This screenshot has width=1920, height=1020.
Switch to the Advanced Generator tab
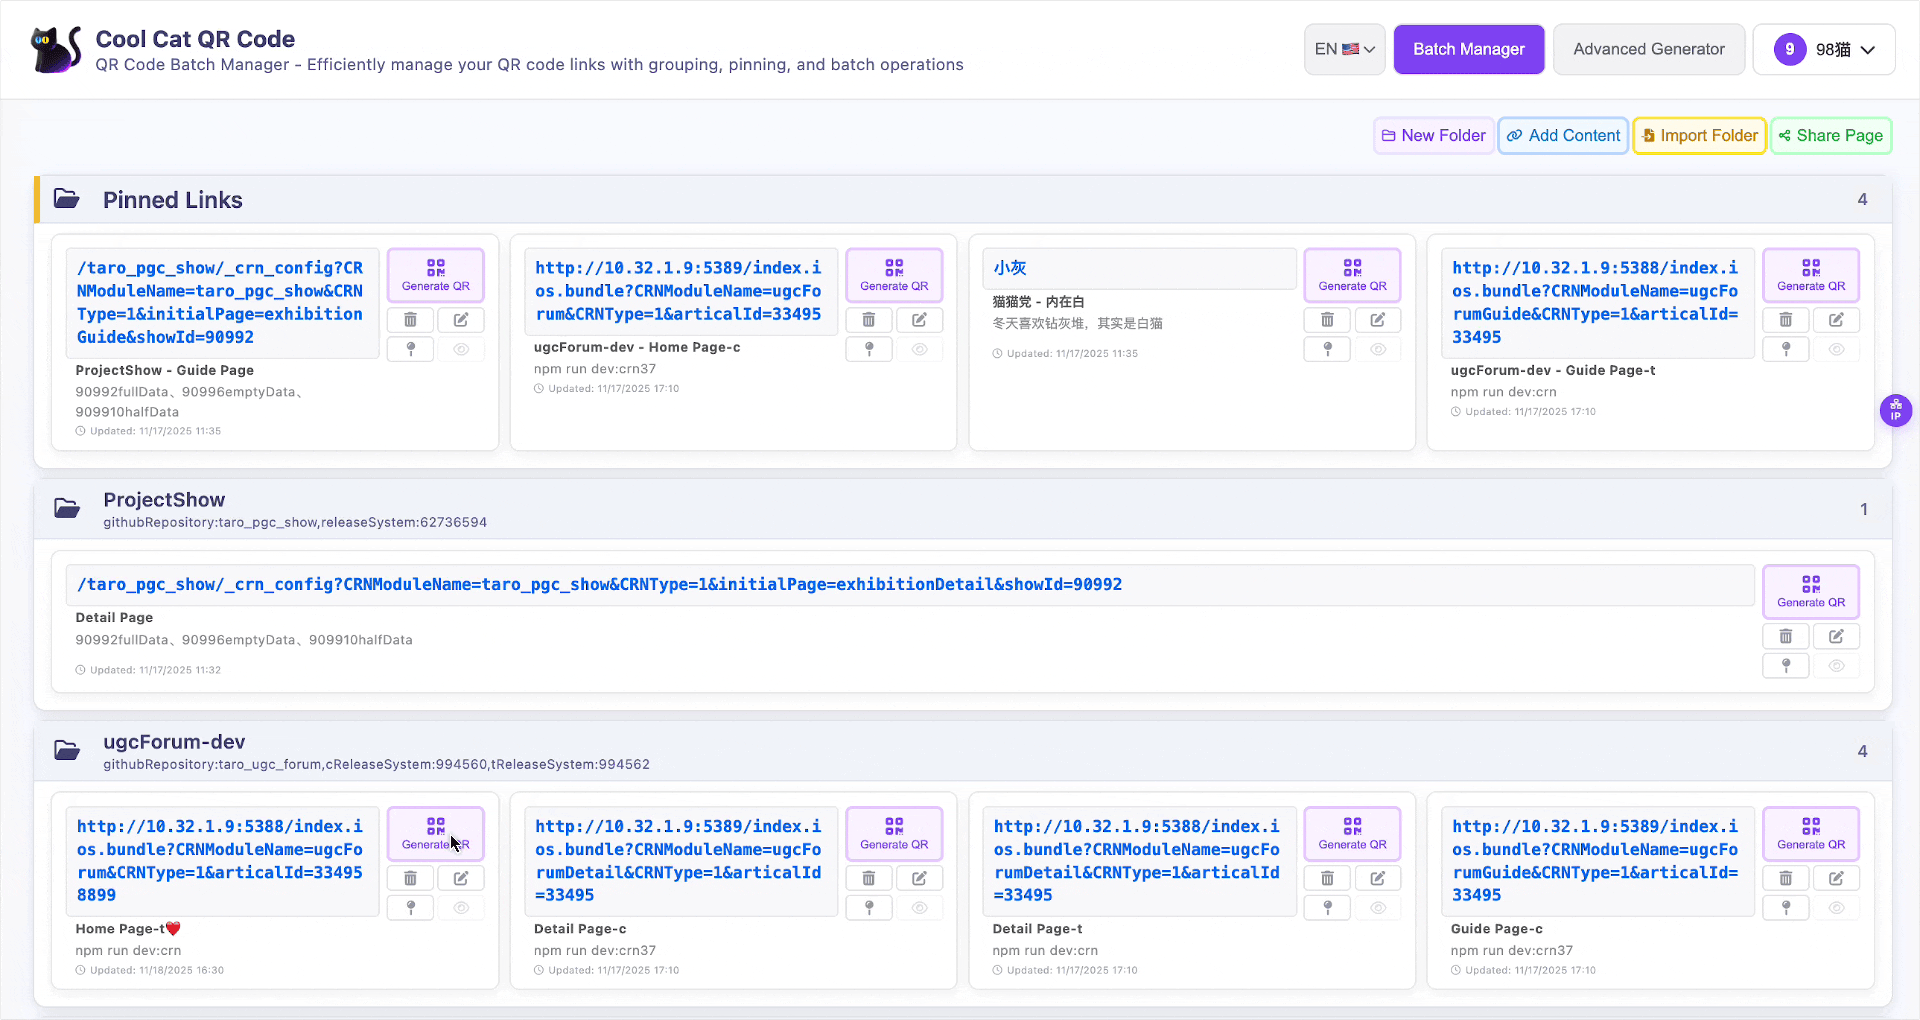pos(1648,49)
